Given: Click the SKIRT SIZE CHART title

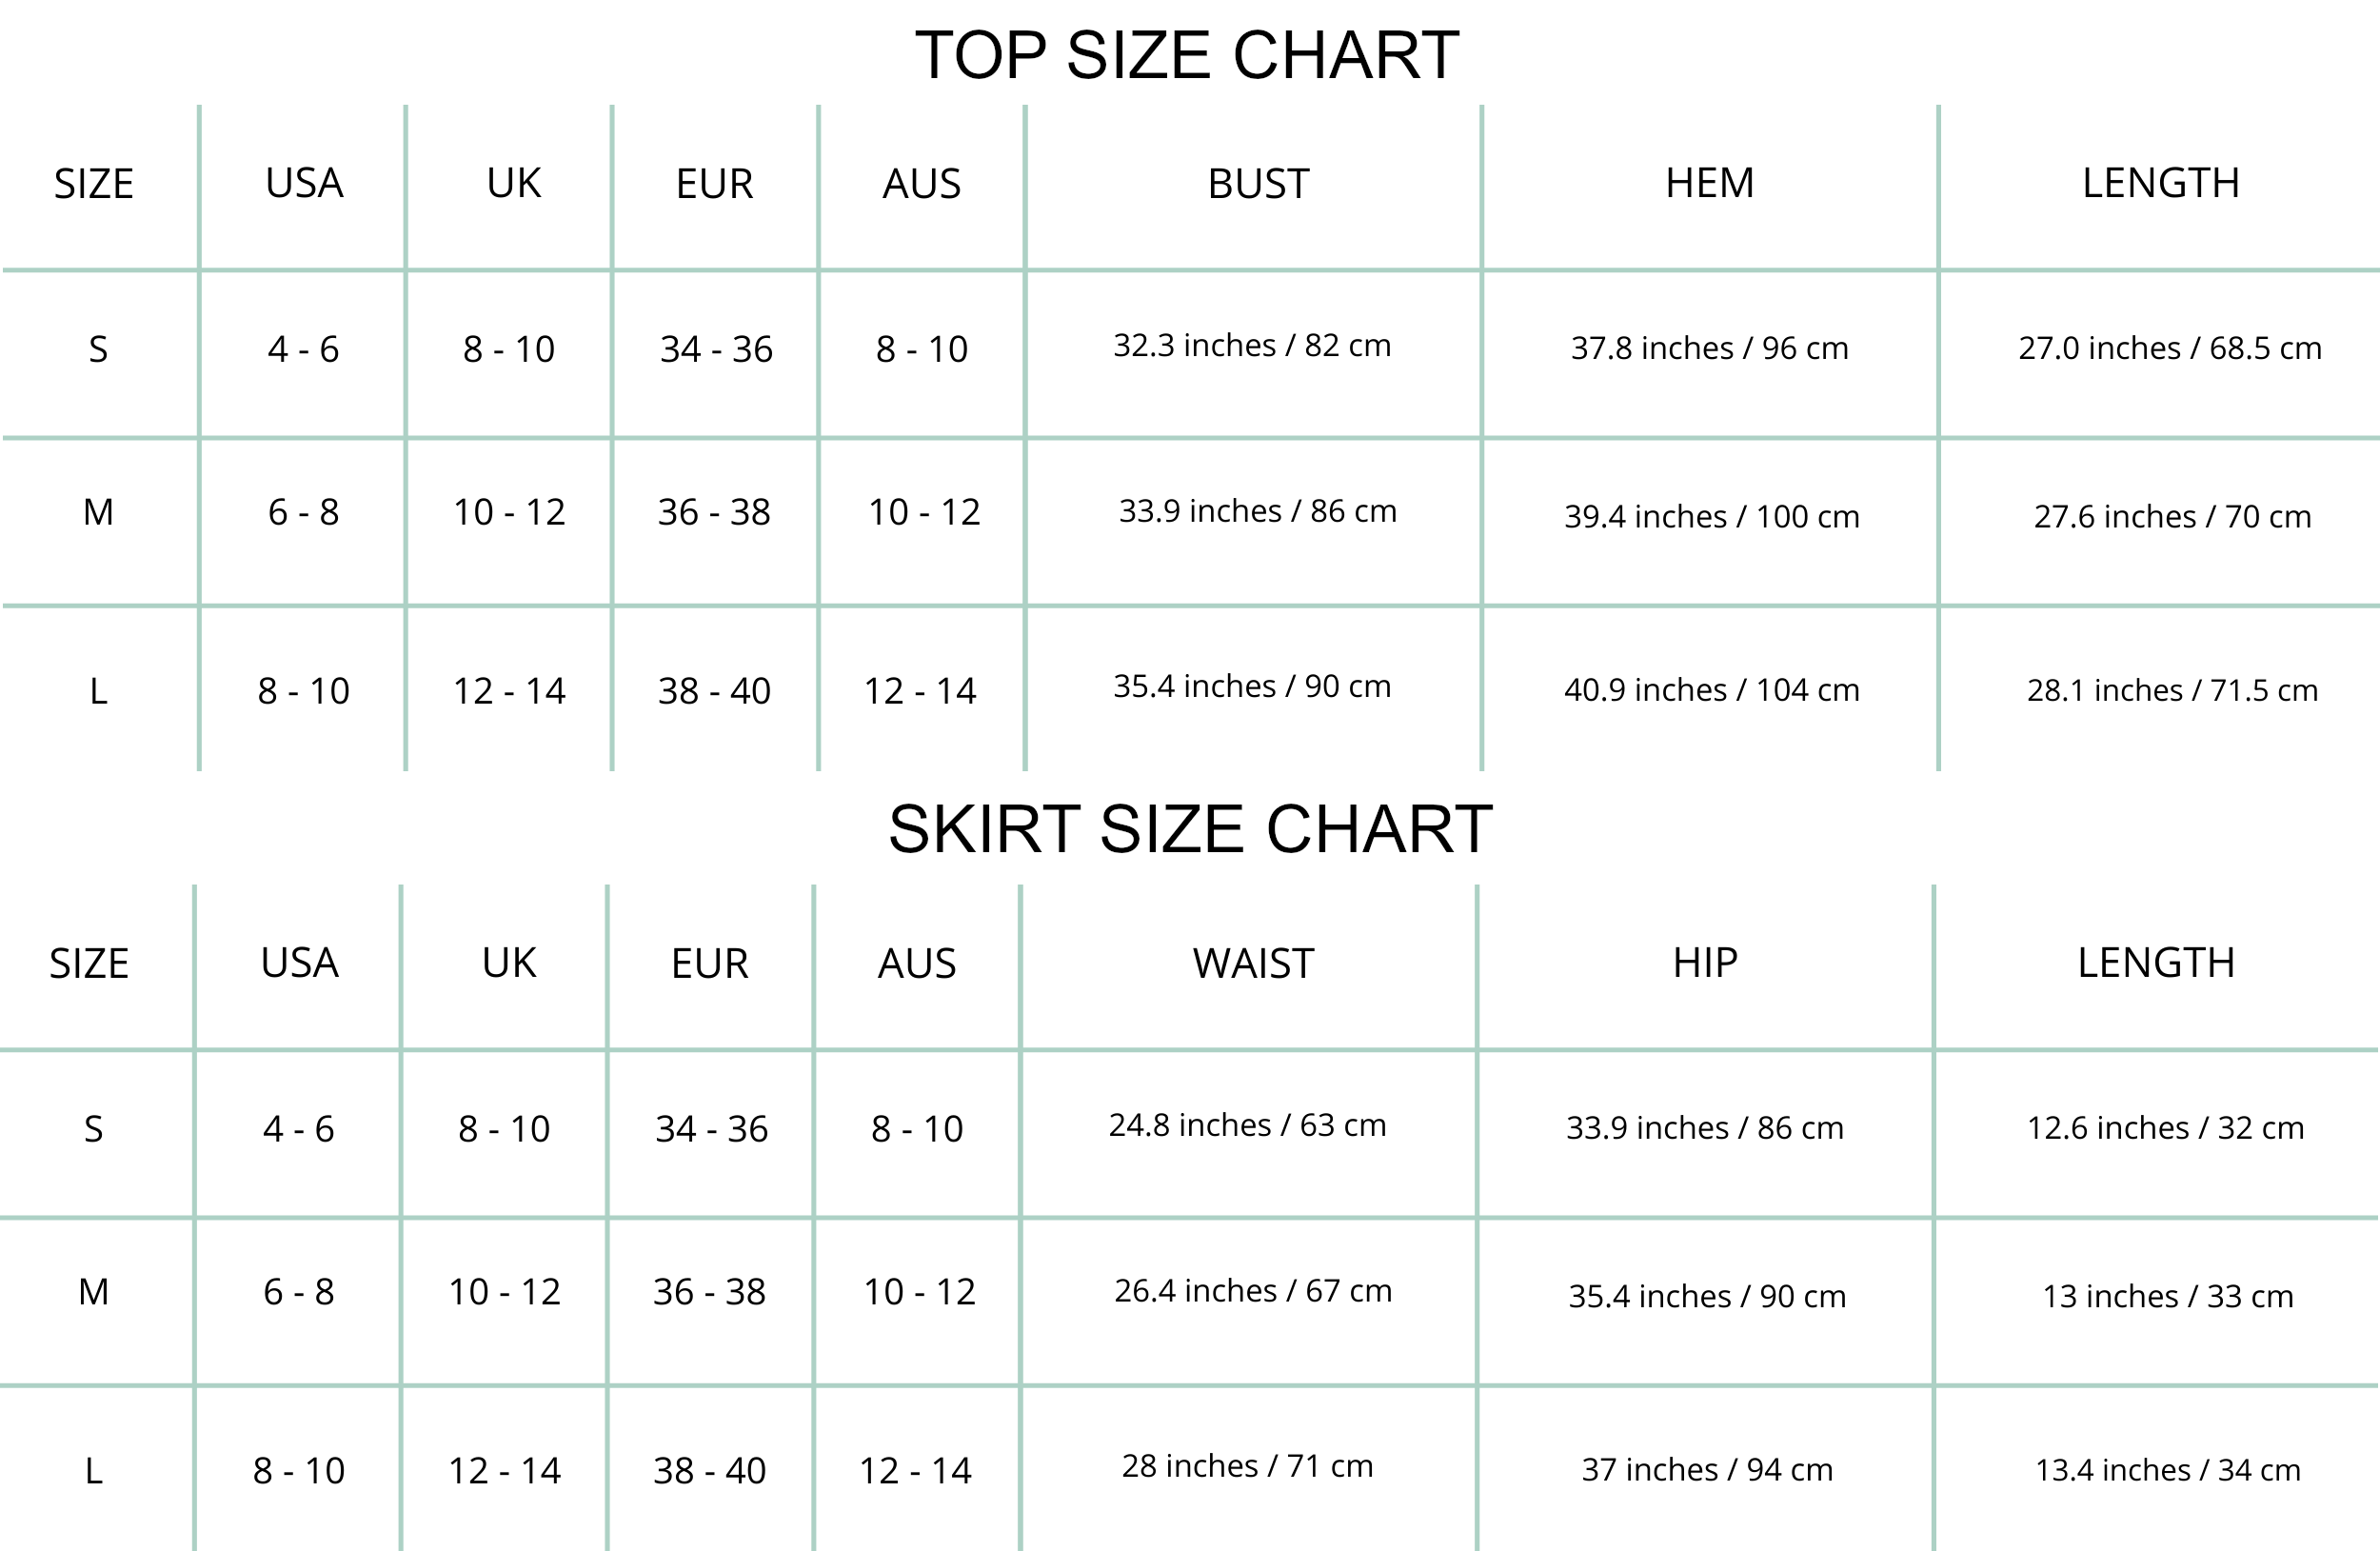Looking at the screenshot, I should [1190, 830].
